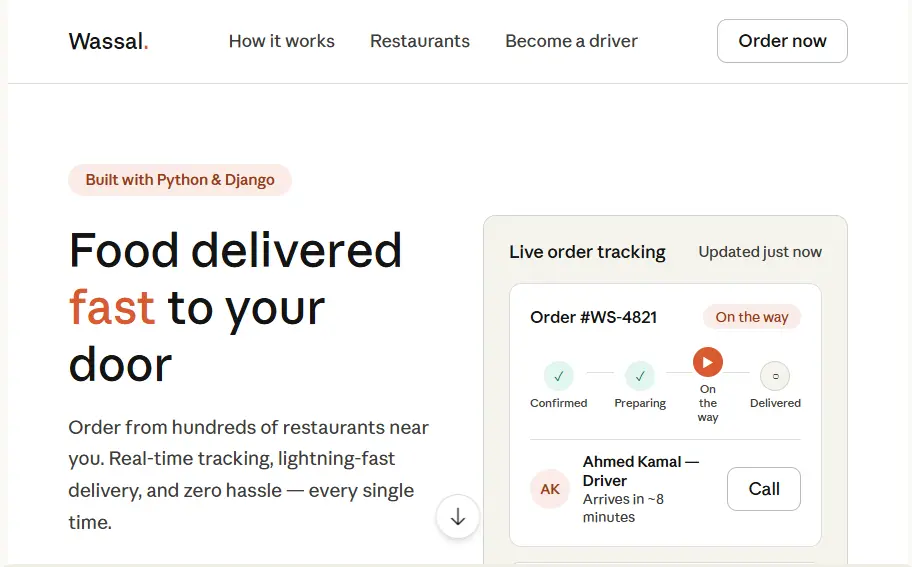This screenshot has height=567, width=912.
Task: Click the scroll-down arrow icon
Action: point(458,516)
